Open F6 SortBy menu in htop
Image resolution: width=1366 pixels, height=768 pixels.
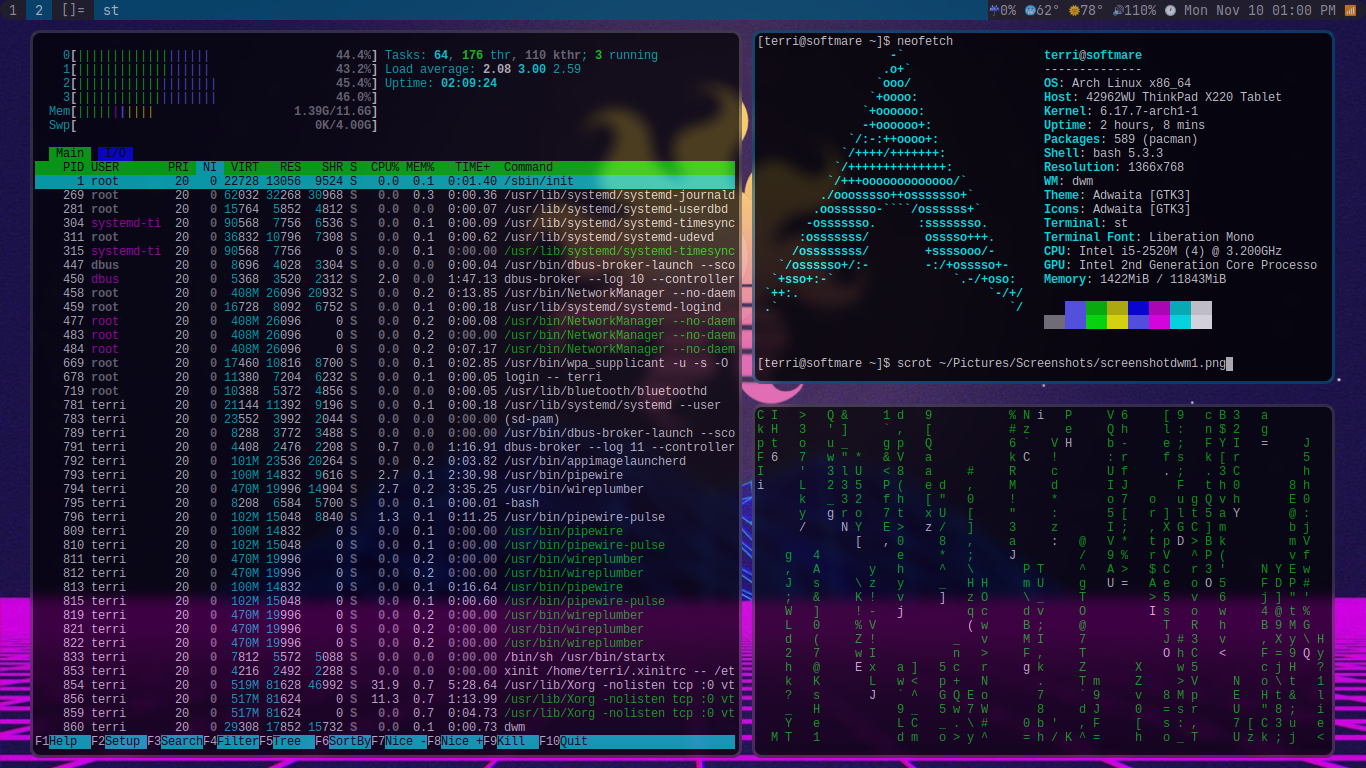[x=343, y=742]
